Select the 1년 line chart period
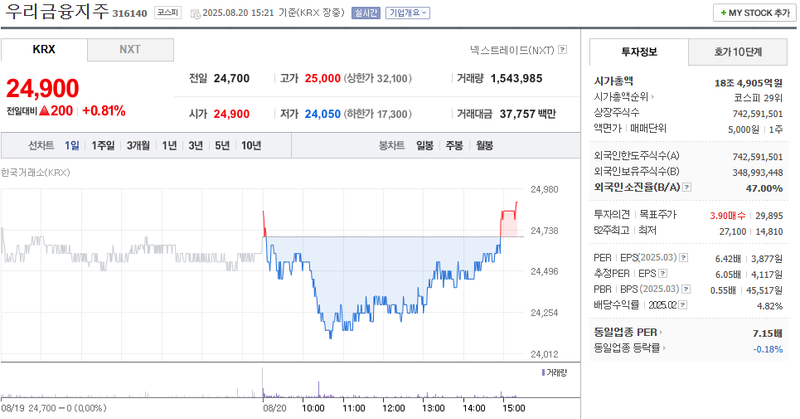Image resolution: width=800 pixels, height=419 pixels. point(169,145)
